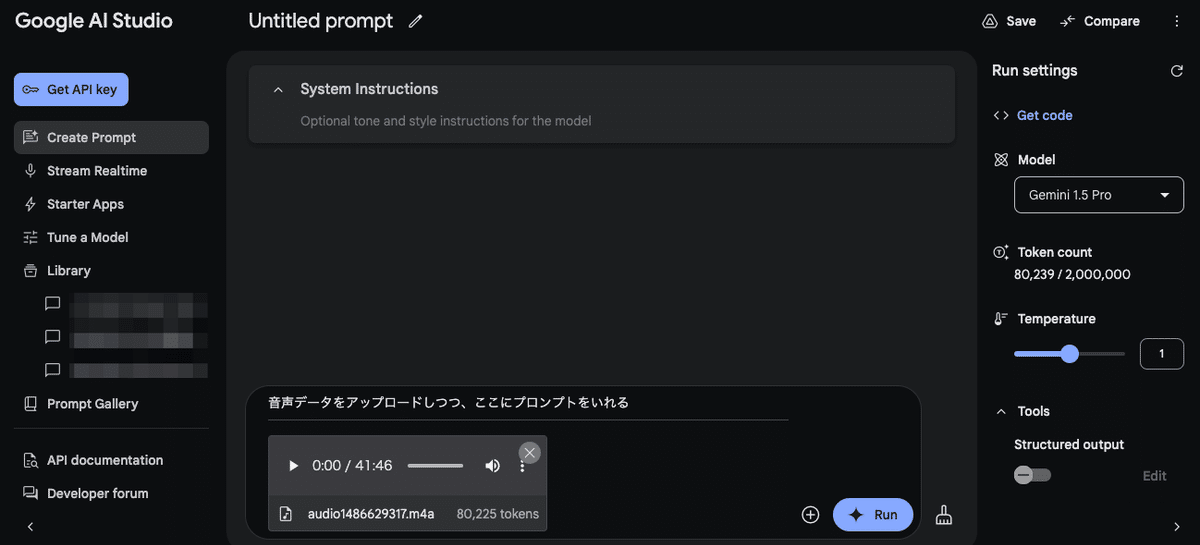1200x545 pixels.
Task: Click the system instructions text field
Action: pyautogui.click(x=446, y=121)
